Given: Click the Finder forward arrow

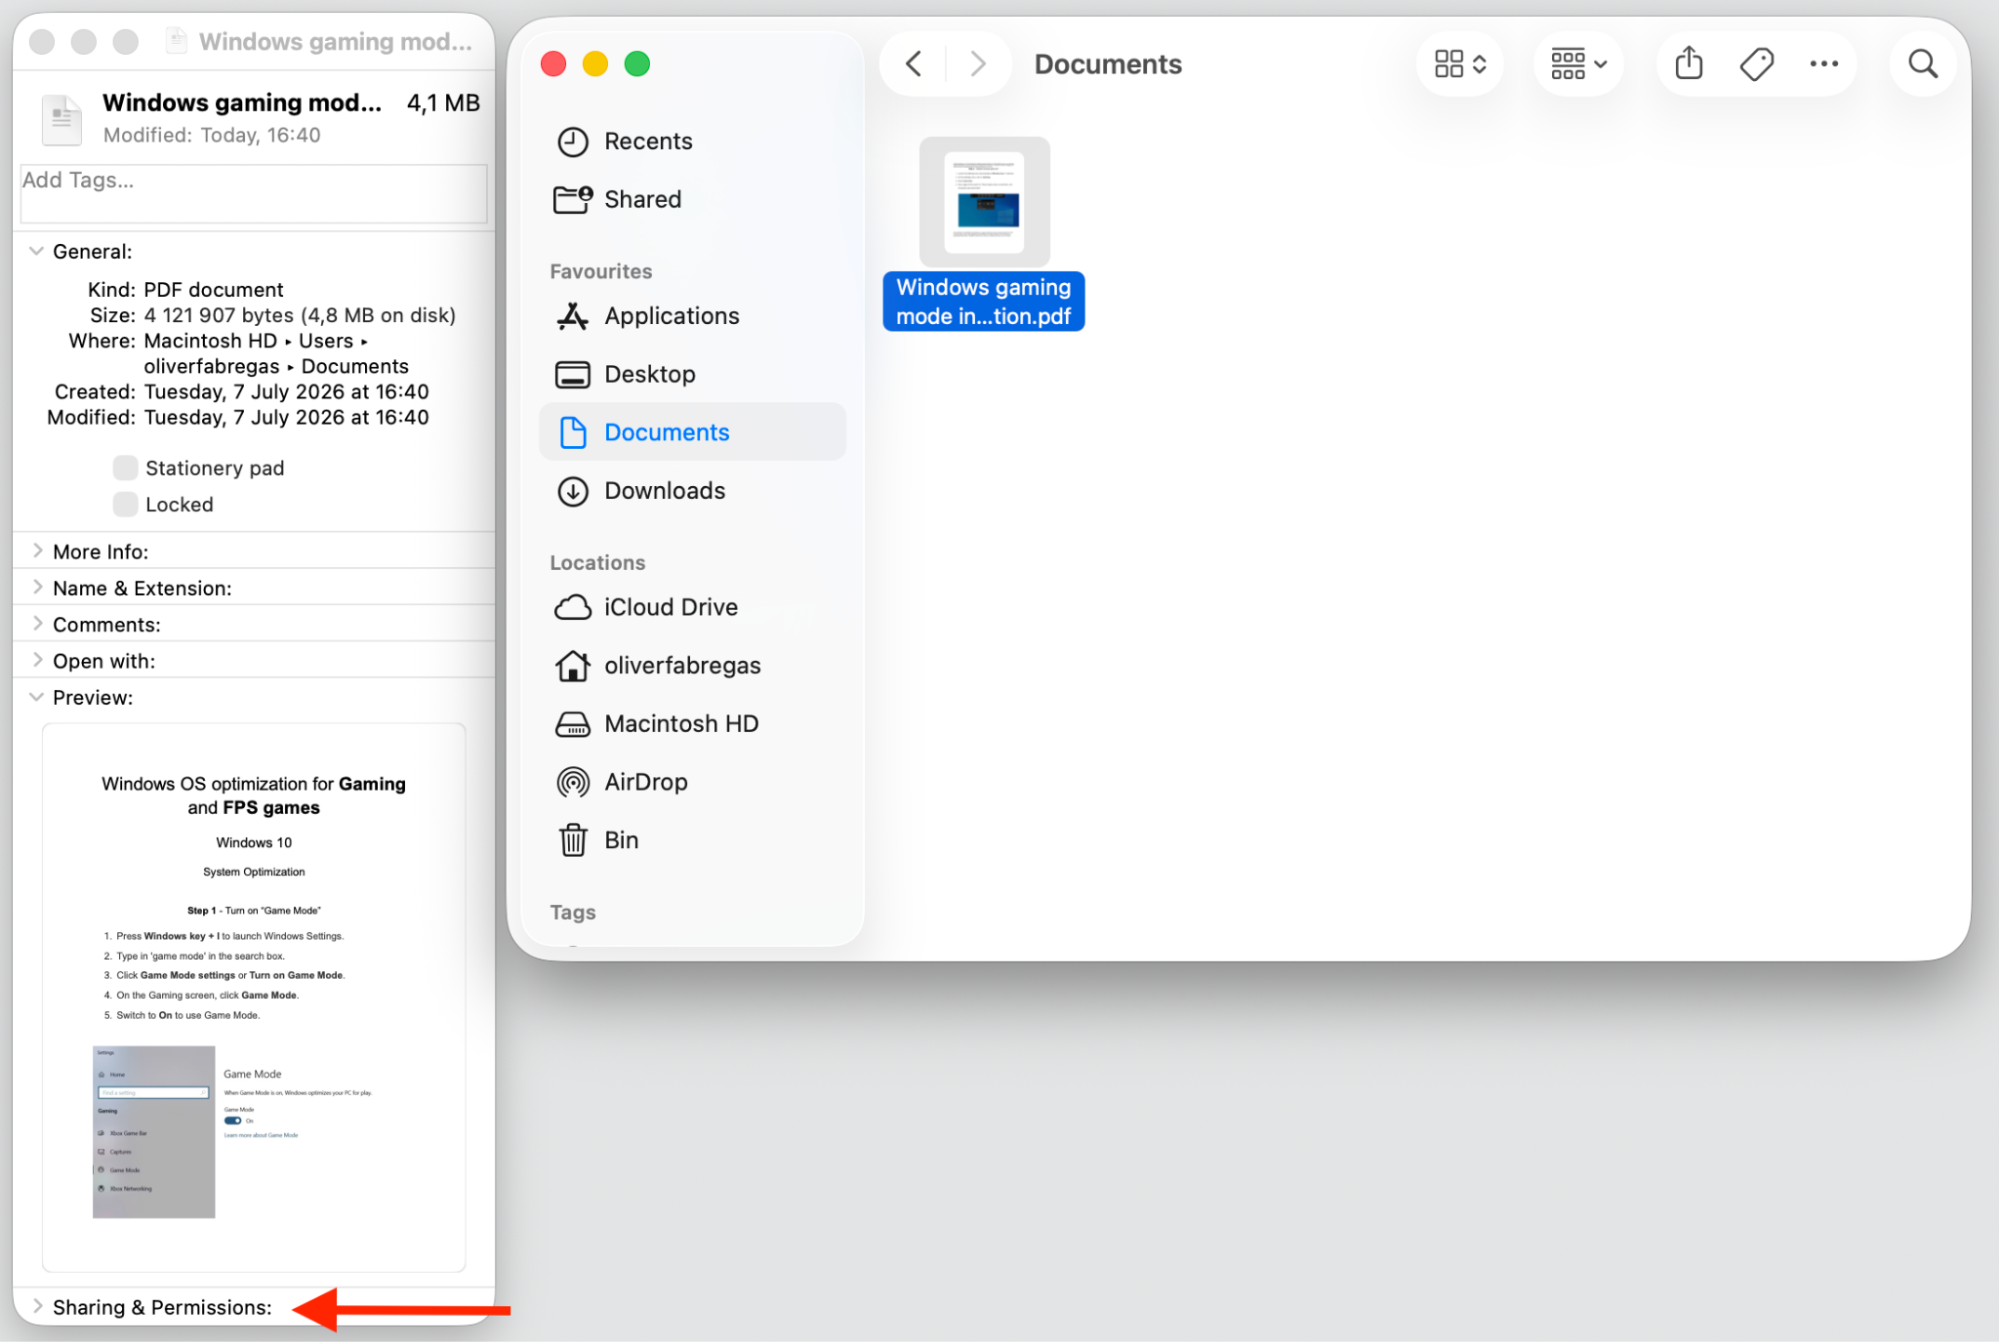Looking at the screenshot, I should click(x=977, y=64).
